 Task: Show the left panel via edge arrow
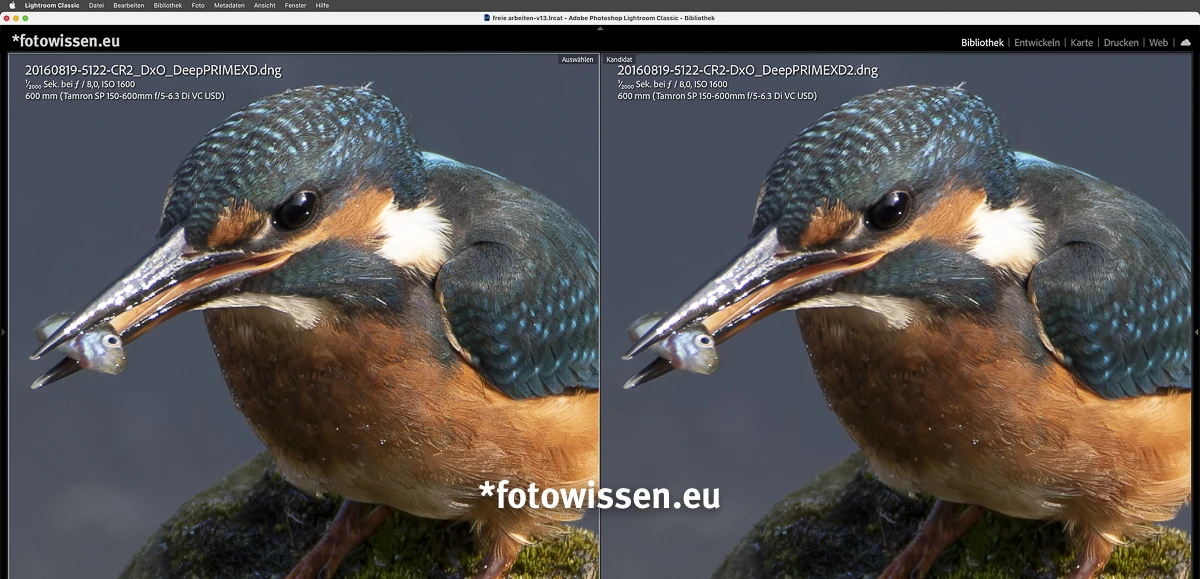click(x=4, y=332)
